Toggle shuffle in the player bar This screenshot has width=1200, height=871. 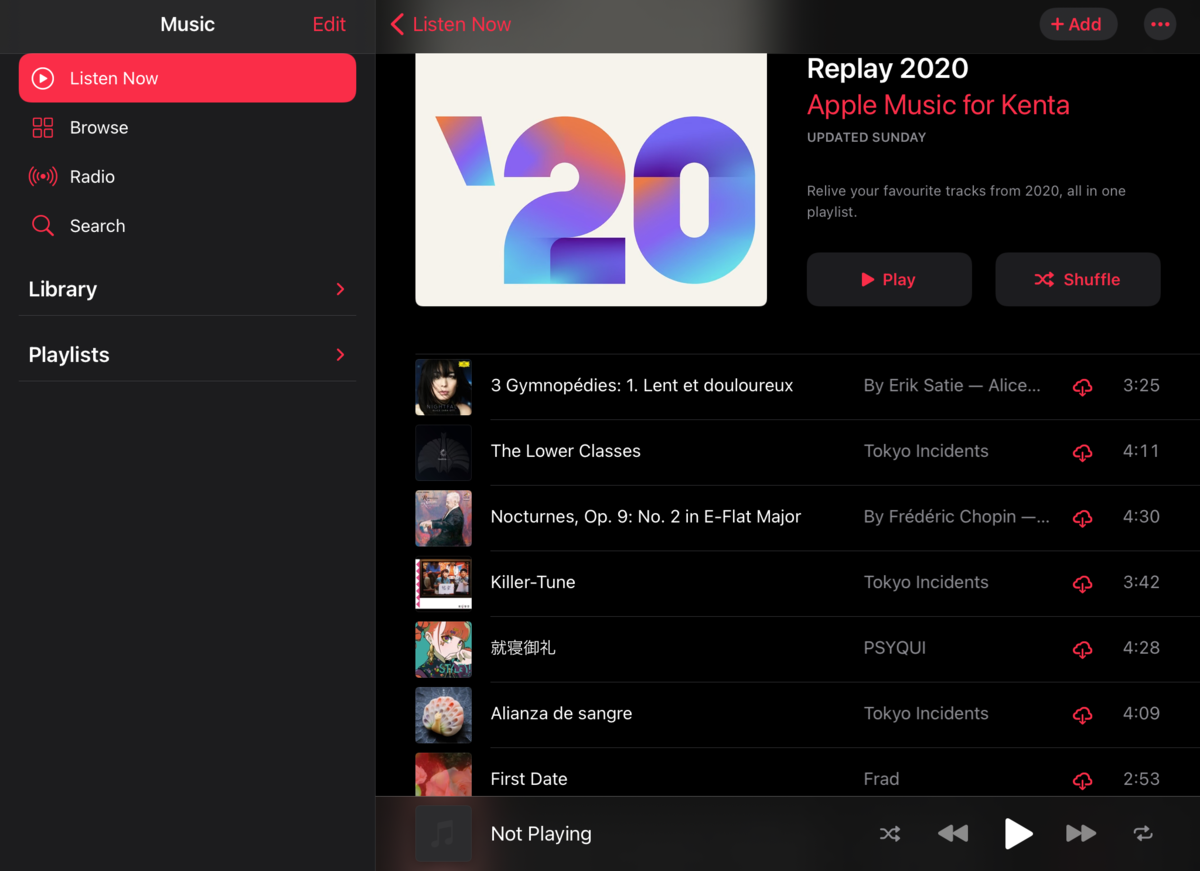point(890,833)
